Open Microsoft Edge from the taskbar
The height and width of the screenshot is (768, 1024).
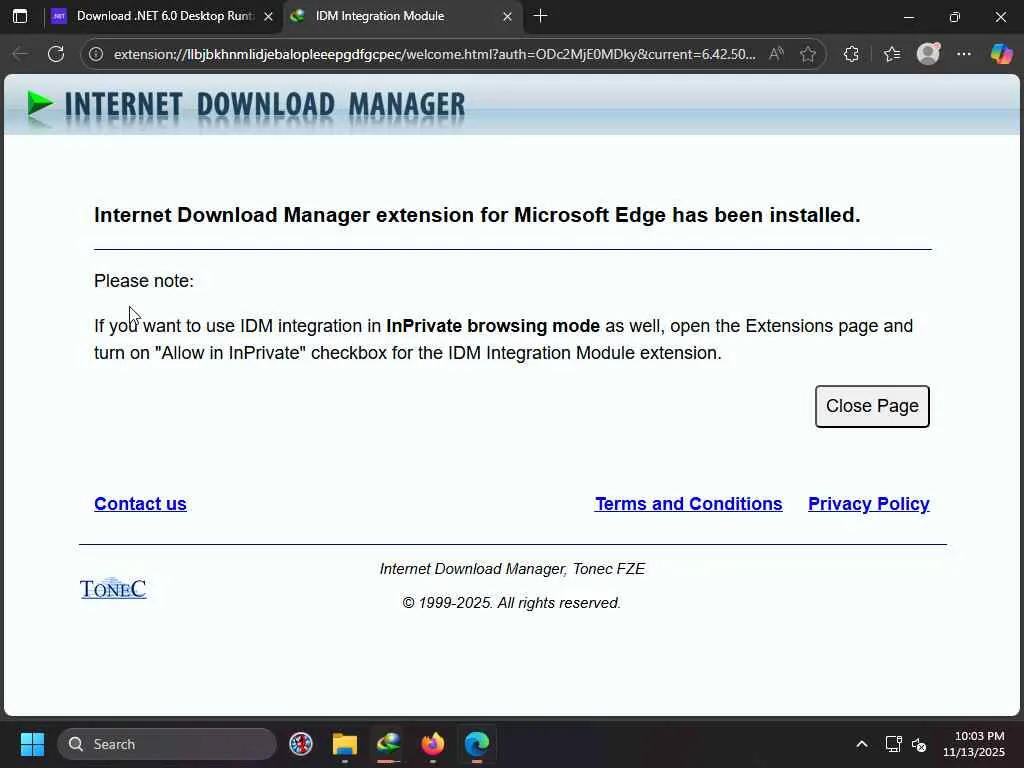pos(477,744)
